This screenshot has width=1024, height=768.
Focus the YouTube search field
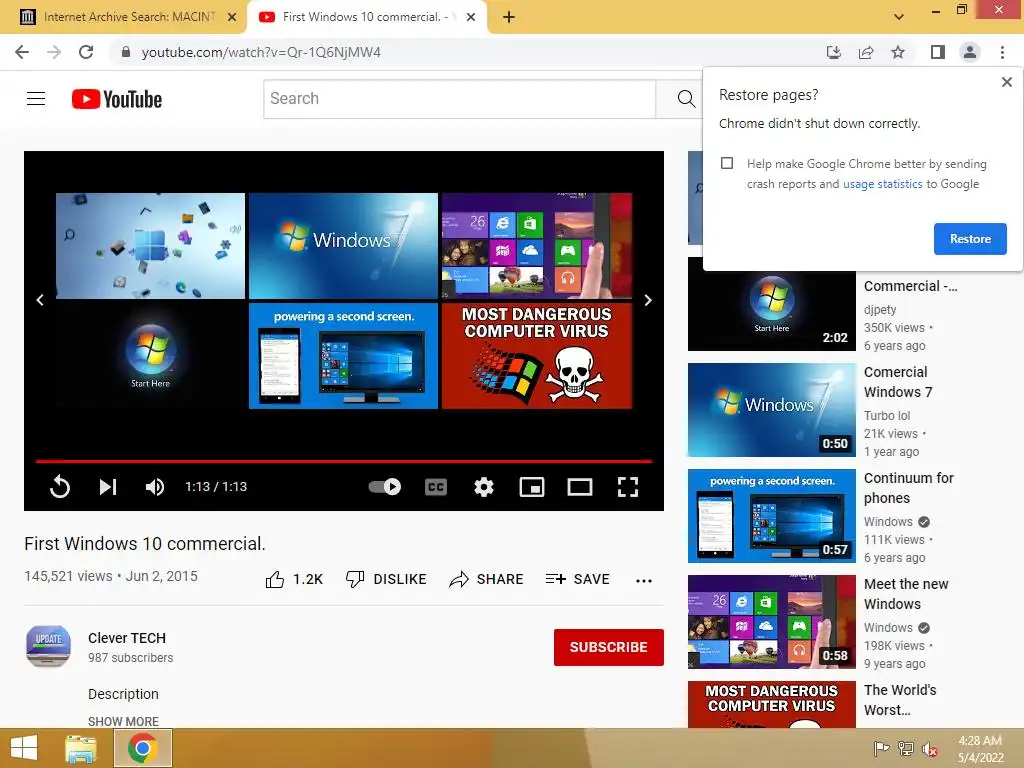459,99
